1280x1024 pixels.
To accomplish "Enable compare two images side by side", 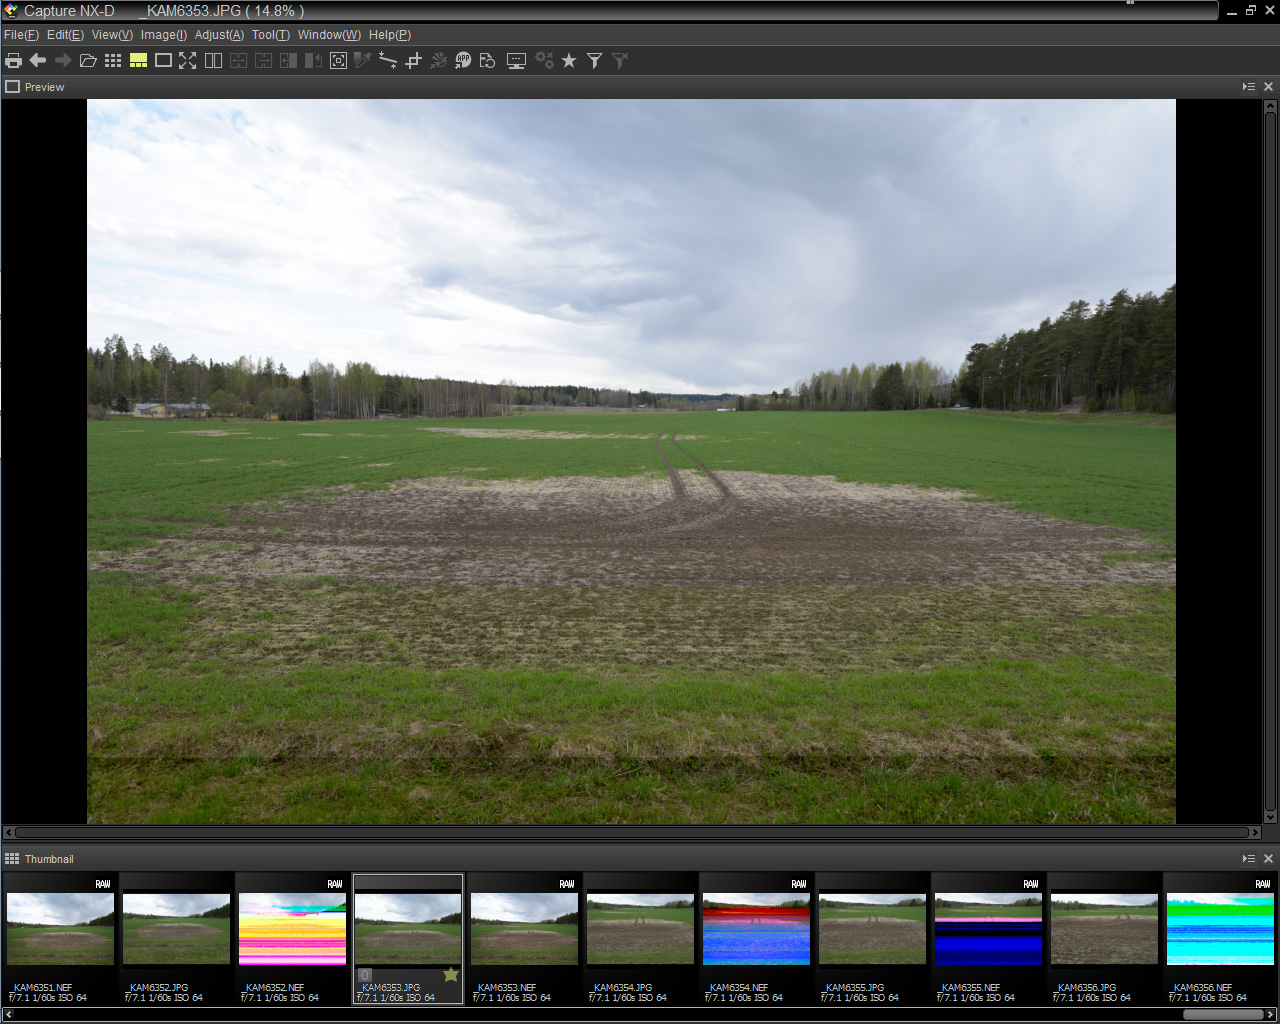I will click(x=213, y=61).
